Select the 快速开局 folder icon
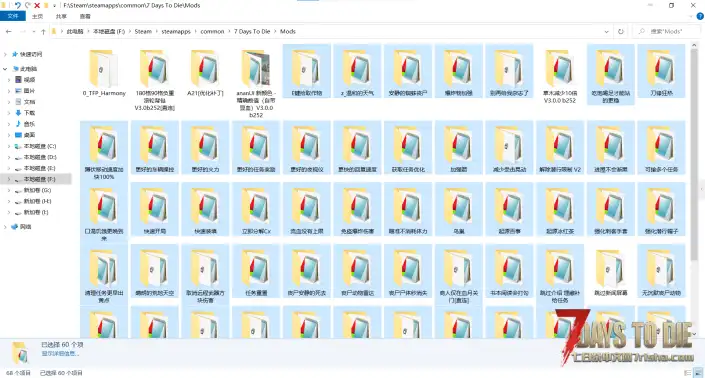Screen dimensions: 705x378 click(x=154, y=207)
